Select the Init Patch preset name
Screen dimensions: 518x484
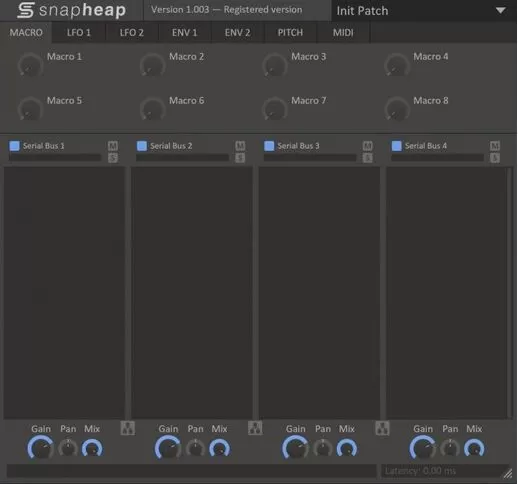click(362, 11)
